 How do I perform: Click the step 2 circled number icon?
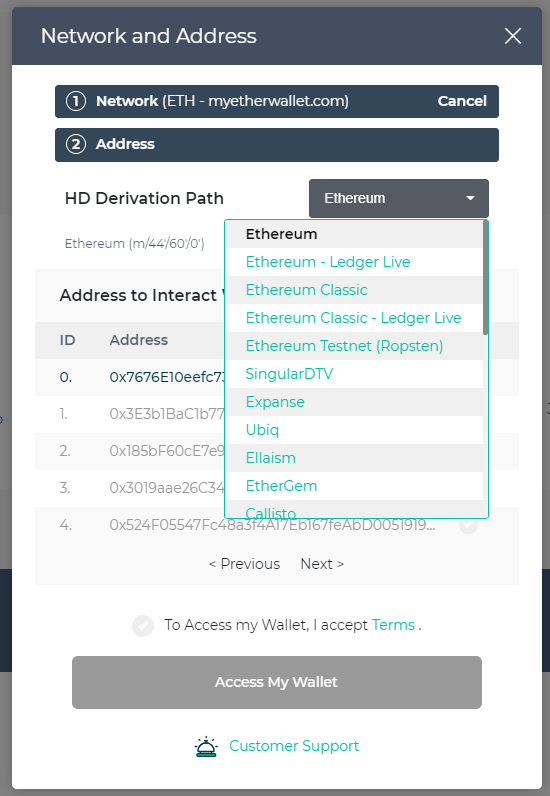76,145
